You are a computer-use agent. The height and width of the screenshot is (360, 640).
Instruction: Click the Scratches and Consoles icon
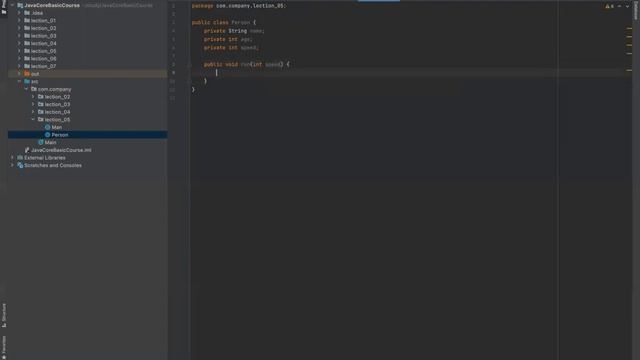point(20,165)
